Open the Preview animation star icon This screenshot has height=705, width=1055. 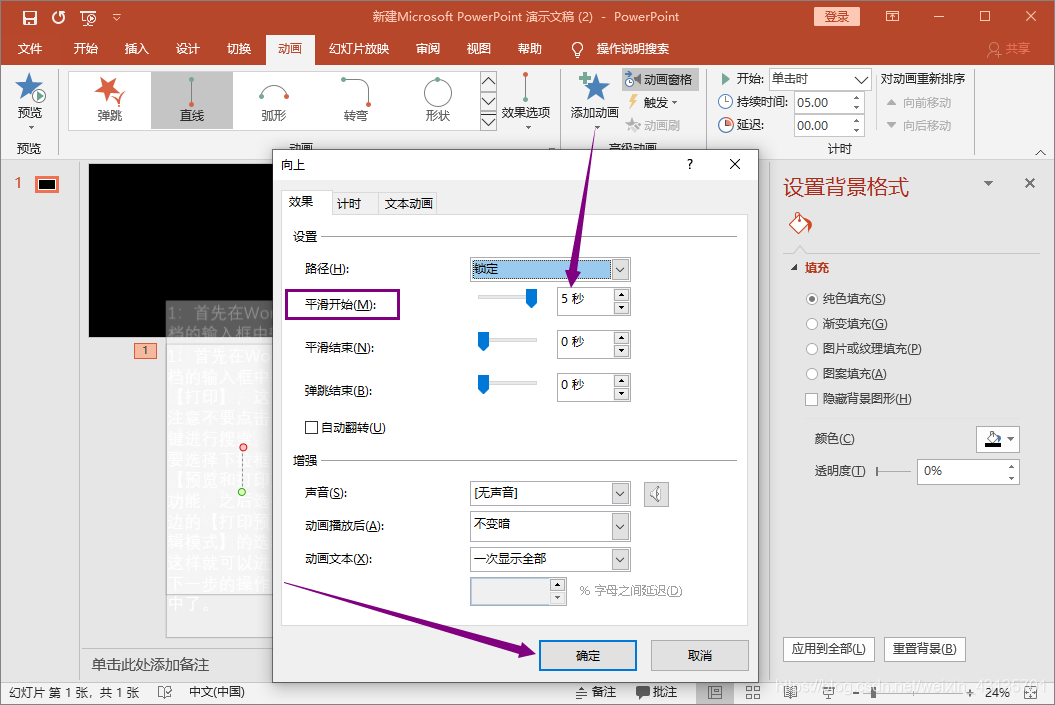pos(30,87)
